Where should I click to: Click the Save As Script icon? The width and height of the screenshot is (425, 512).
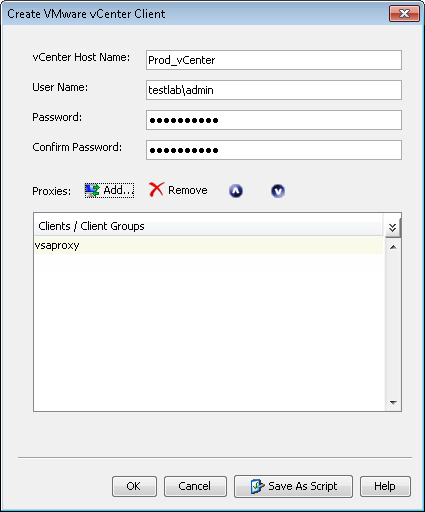(x=257, y=486)
